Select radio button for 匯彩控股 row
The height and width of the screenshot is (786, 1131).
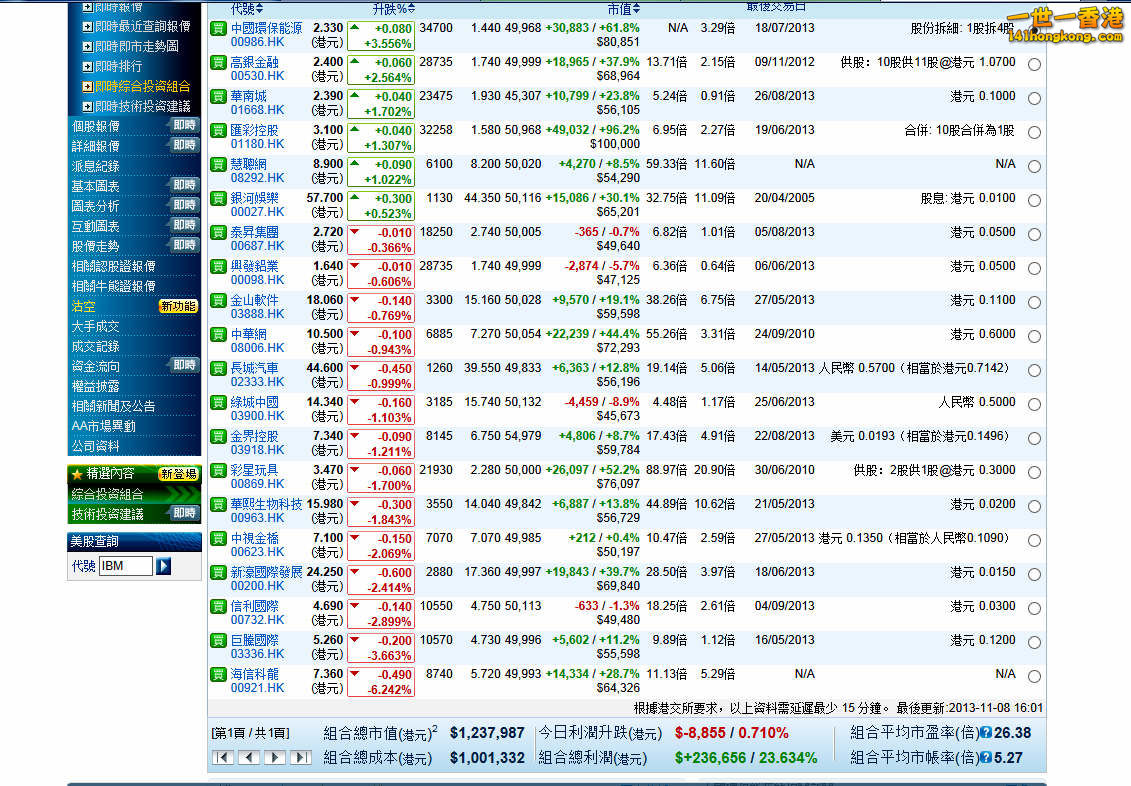click(1034, 133)
